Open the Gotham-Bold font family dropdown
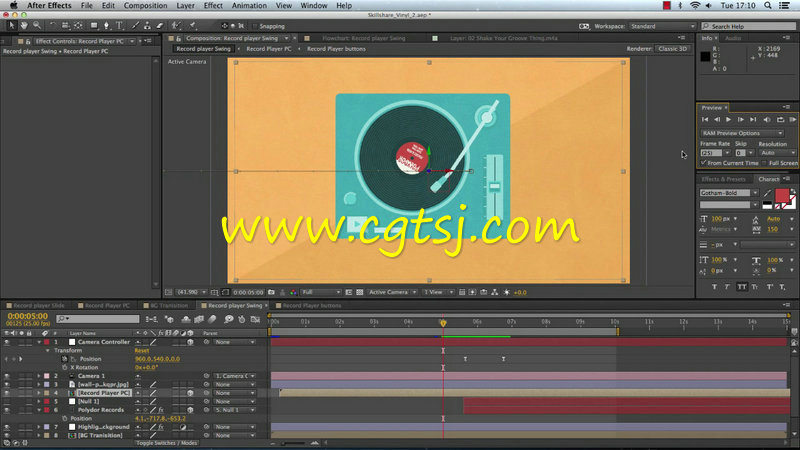The width and height of the screenshot is (800, 450). [729, 193]
